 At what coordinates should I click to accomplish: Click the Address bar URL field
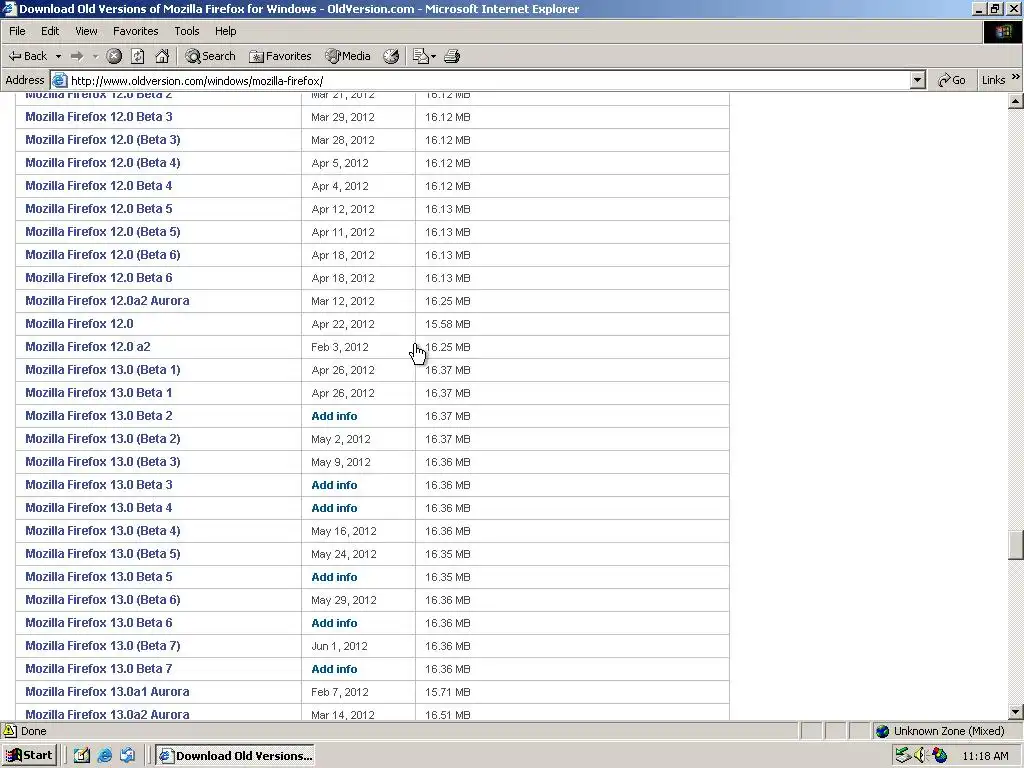489,80
